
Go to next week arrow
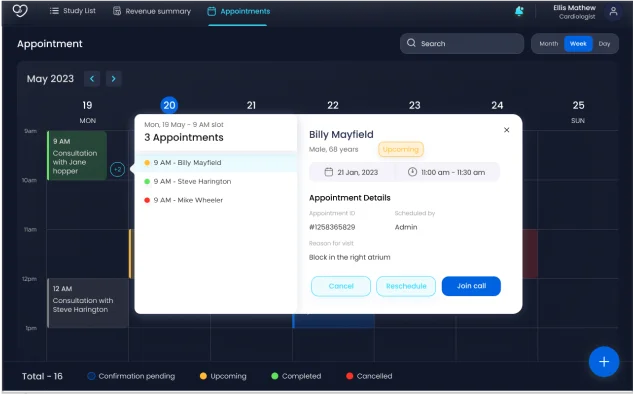tap(113, 79)
